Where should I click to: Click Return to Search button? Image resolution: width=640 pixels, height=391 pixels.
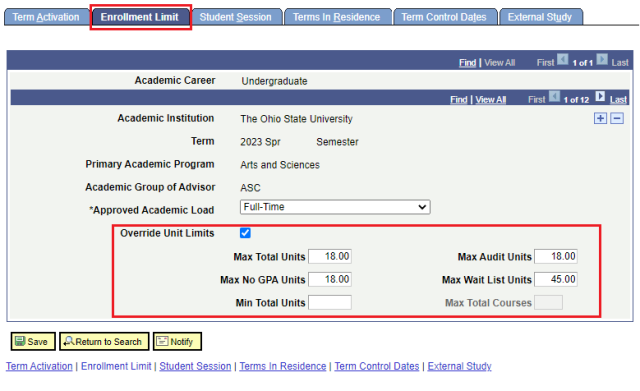104,341
